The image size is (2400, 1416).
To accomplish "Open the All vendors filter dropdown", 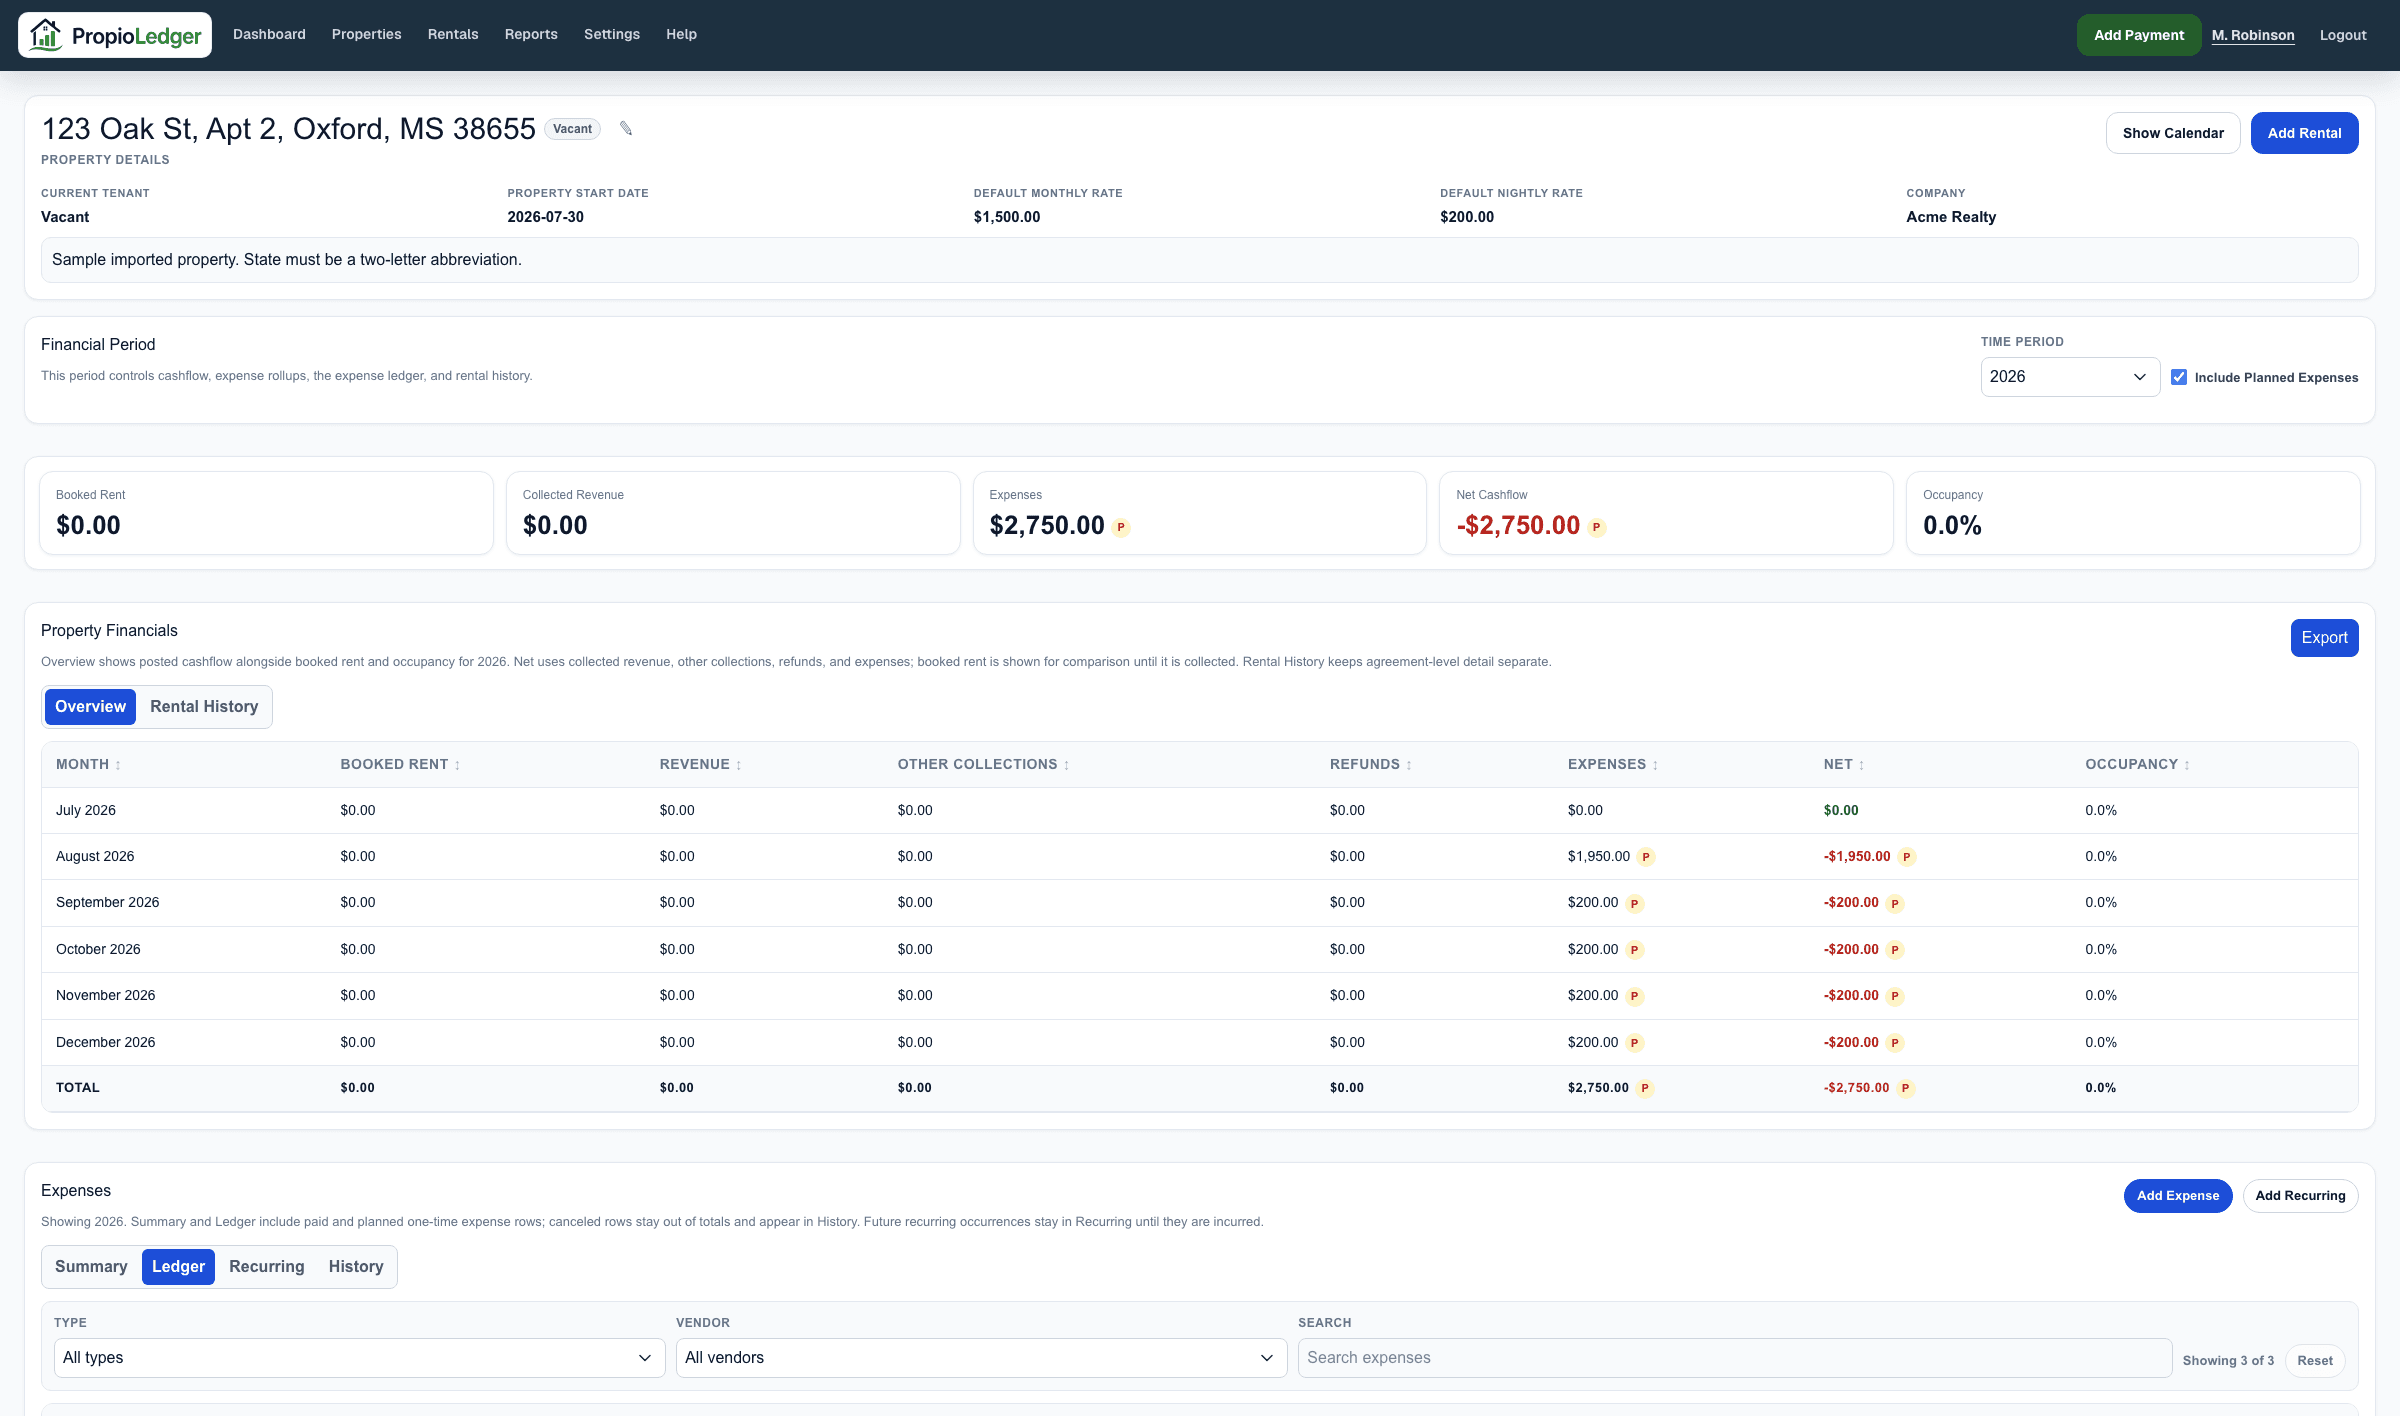I will [x=981, y=1358].
